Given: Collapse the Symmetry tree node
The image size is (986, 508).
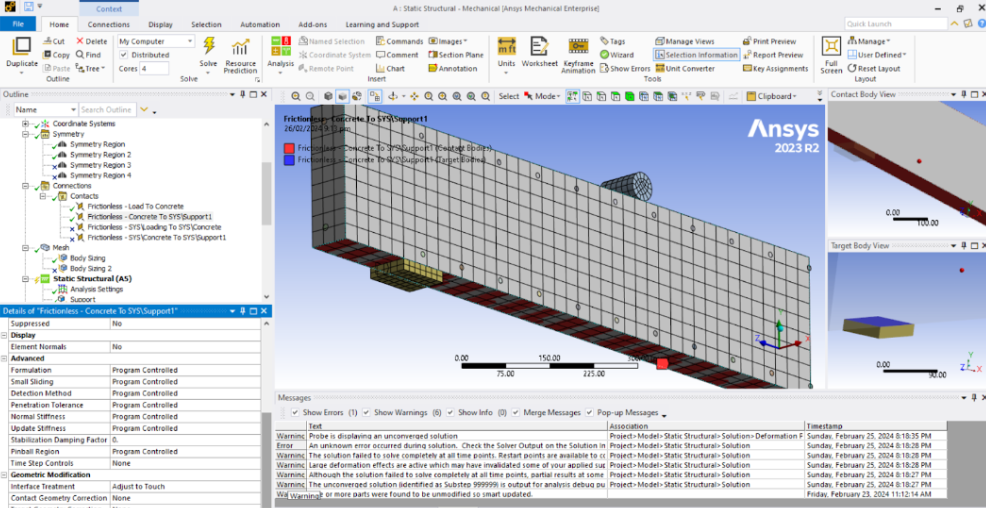Looking at the screenshot, I should coord(26,134).
